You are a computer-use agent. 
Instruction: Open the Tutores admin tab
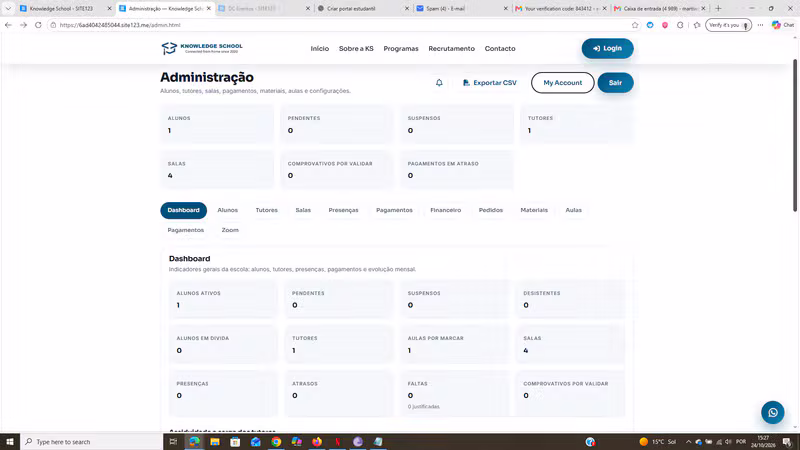click(x=267, y=210)
